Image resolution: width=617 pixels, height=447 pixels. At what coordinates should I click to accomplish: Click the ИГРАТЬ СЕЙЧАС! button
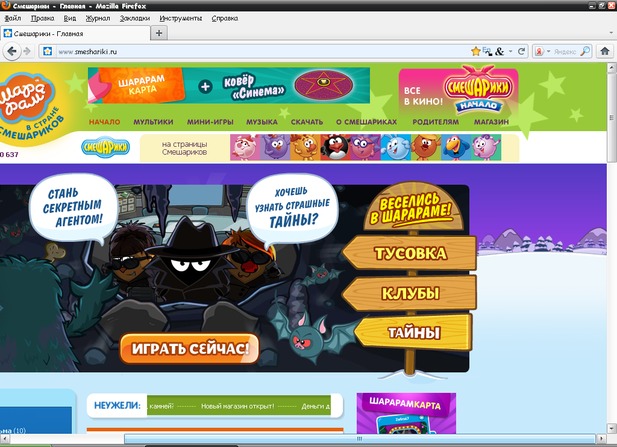click(x=190, y=348)
